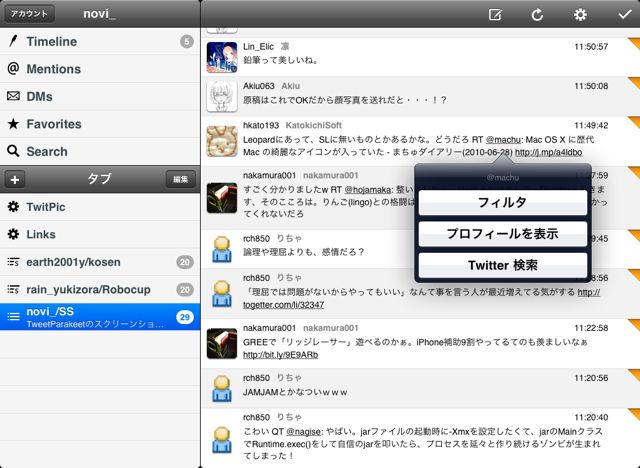Screen dimensions: 640x468
Task: Tap the @machu mention in hkato193's tweet
Action: coord(503,140)
